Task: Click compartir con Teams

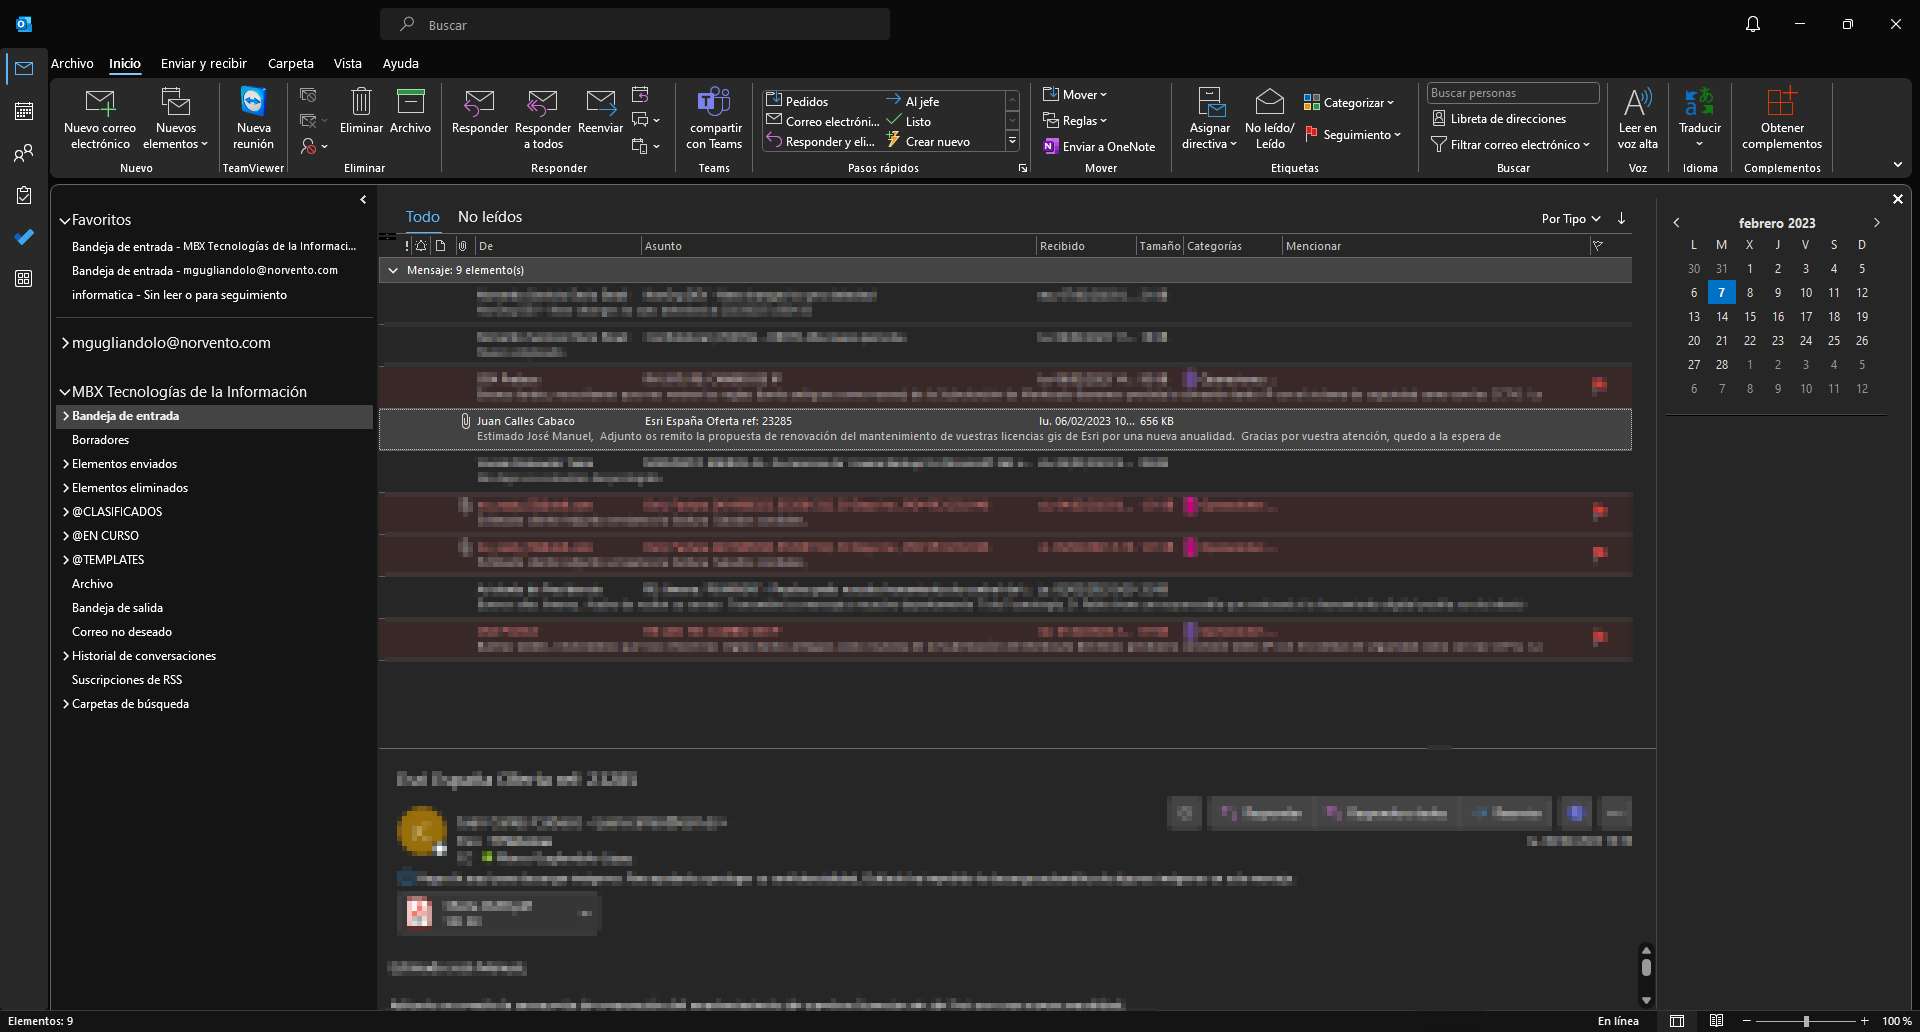Action: pos(714,119)
